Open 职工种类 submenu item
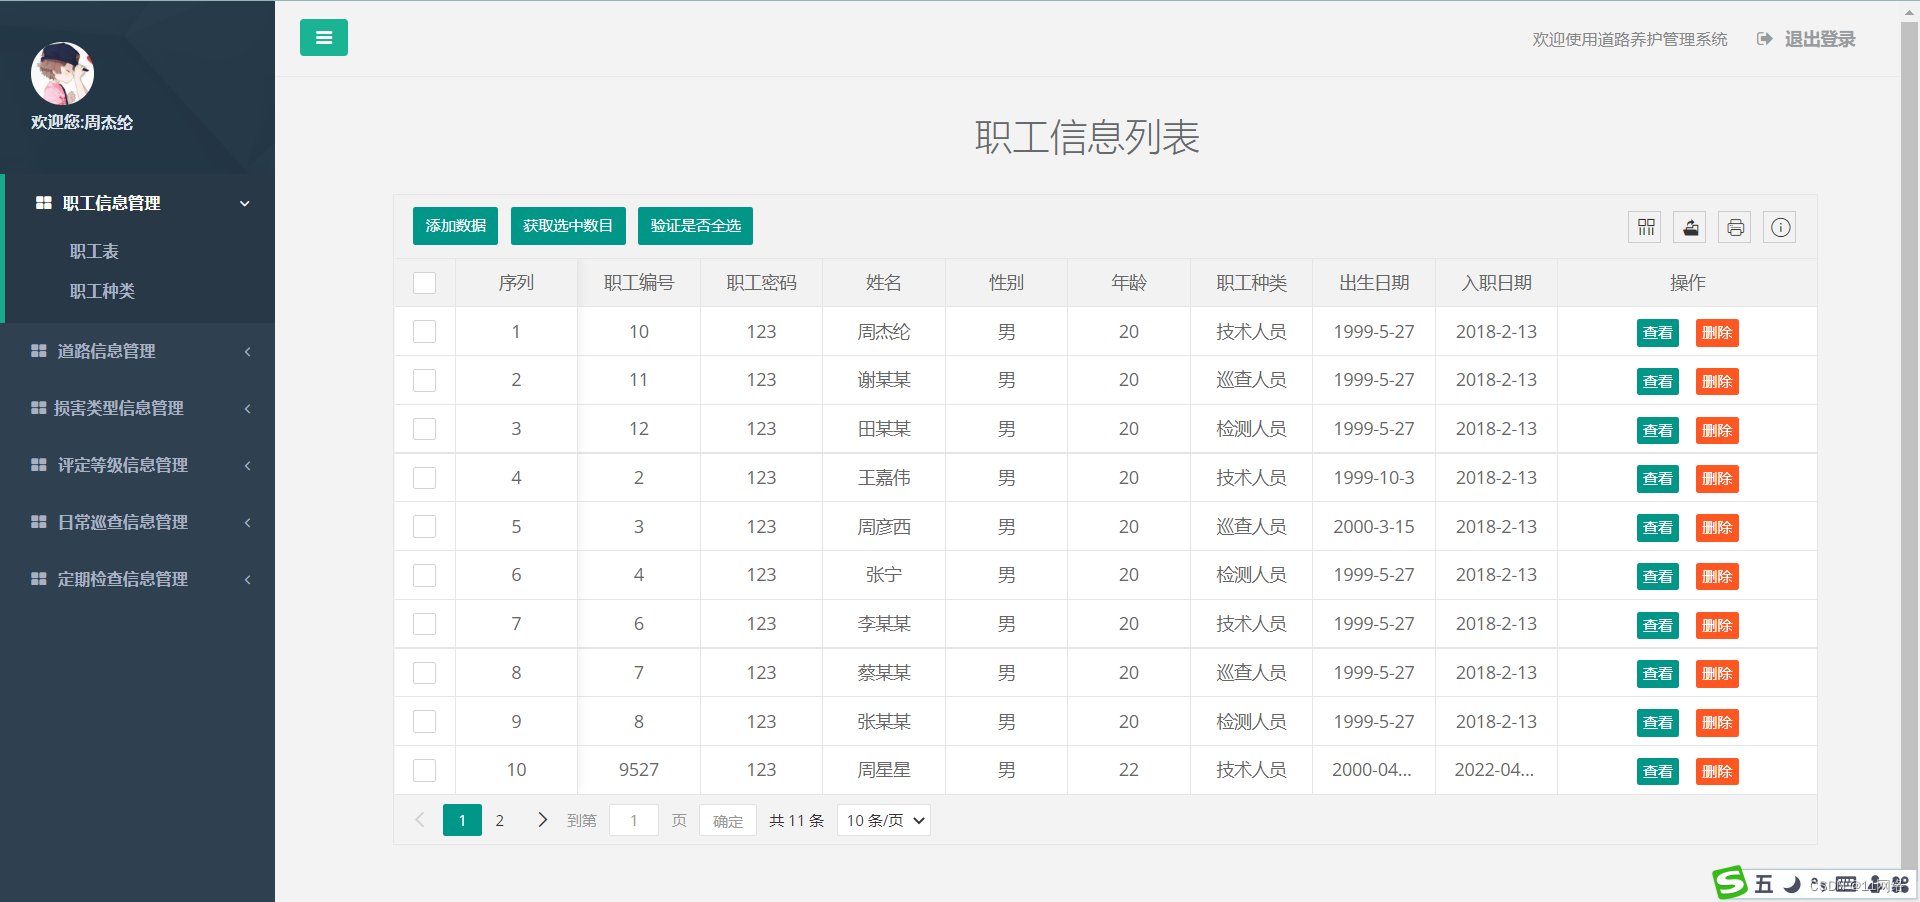The height and width of the screenshot is (902, 1920). click(x=102, y=291)
